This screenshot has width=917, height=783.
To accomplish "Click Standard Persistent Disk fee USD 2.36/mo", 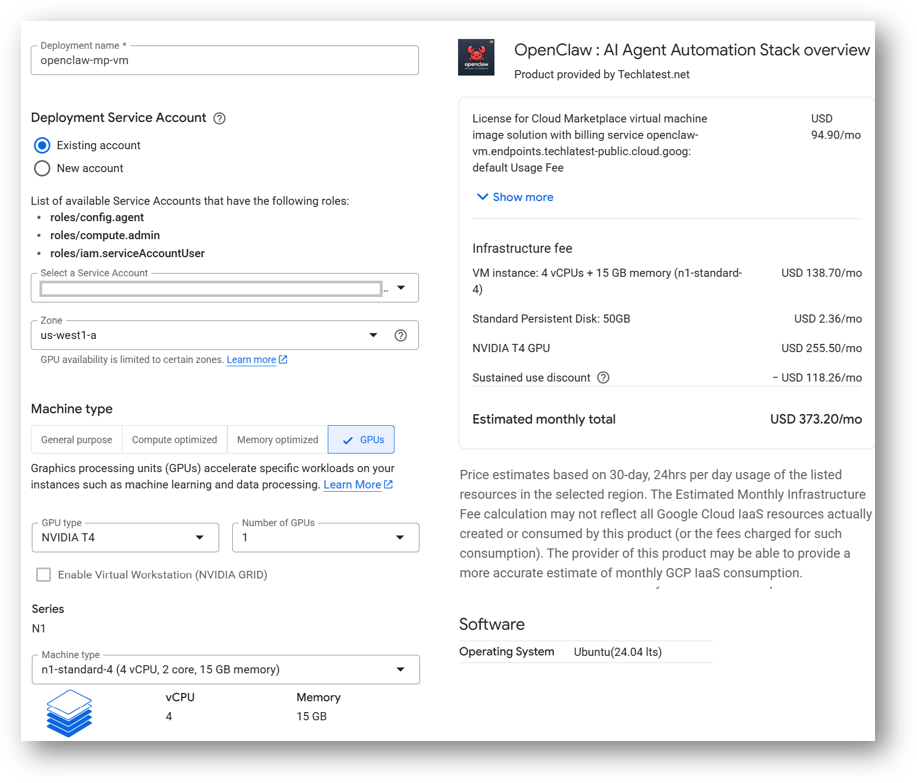I will click(828, 319).
